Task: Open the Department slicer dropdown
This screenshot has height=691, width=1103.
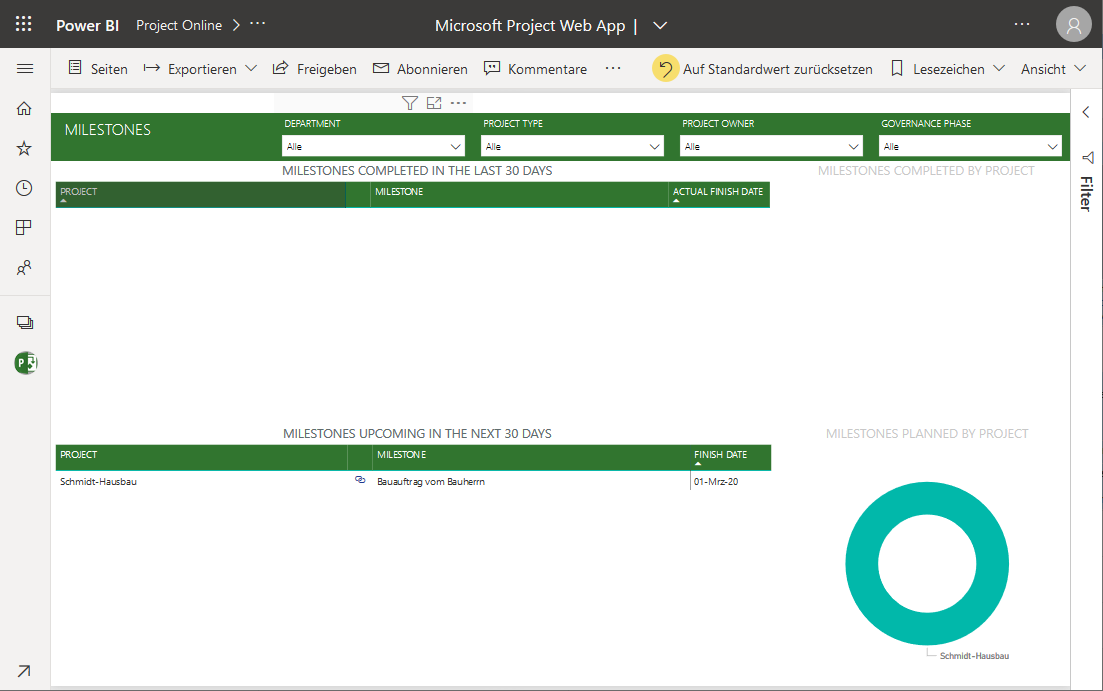Action: [373, 146]
